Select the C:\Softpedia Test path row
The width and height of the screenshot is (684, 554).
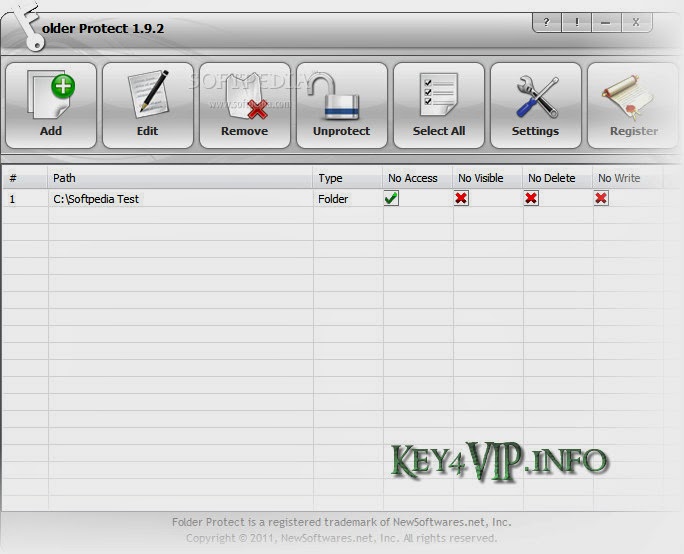[180, 199]
